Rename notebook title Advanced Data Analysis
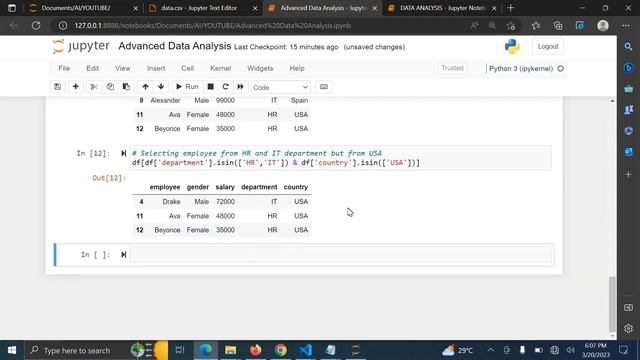640x360 pixels. pyautogui.click(x=175, y=46)
